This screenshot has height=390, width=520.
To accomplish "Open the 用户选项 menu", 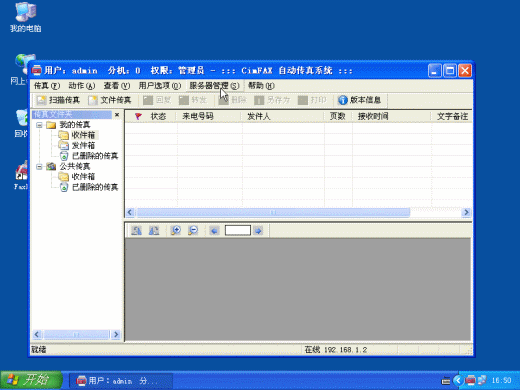I will (160, 86).
